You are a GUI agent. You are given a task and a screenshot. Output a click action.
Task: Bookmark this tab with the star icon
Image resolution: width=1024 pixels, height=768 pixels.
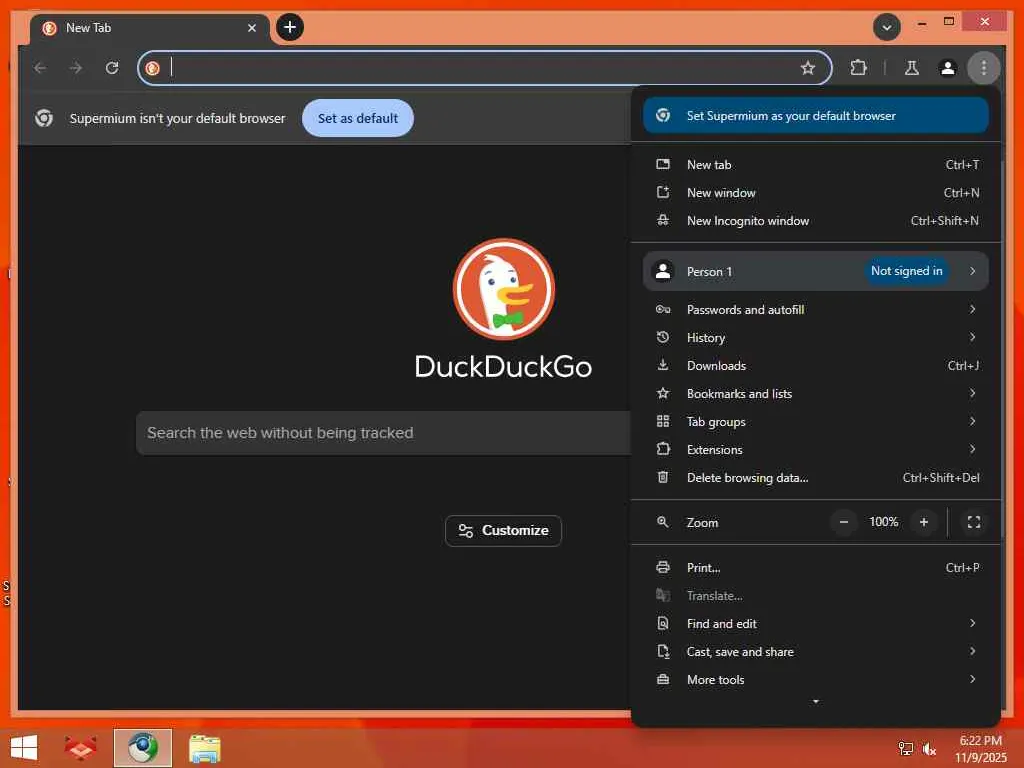[x=808, y=68]
